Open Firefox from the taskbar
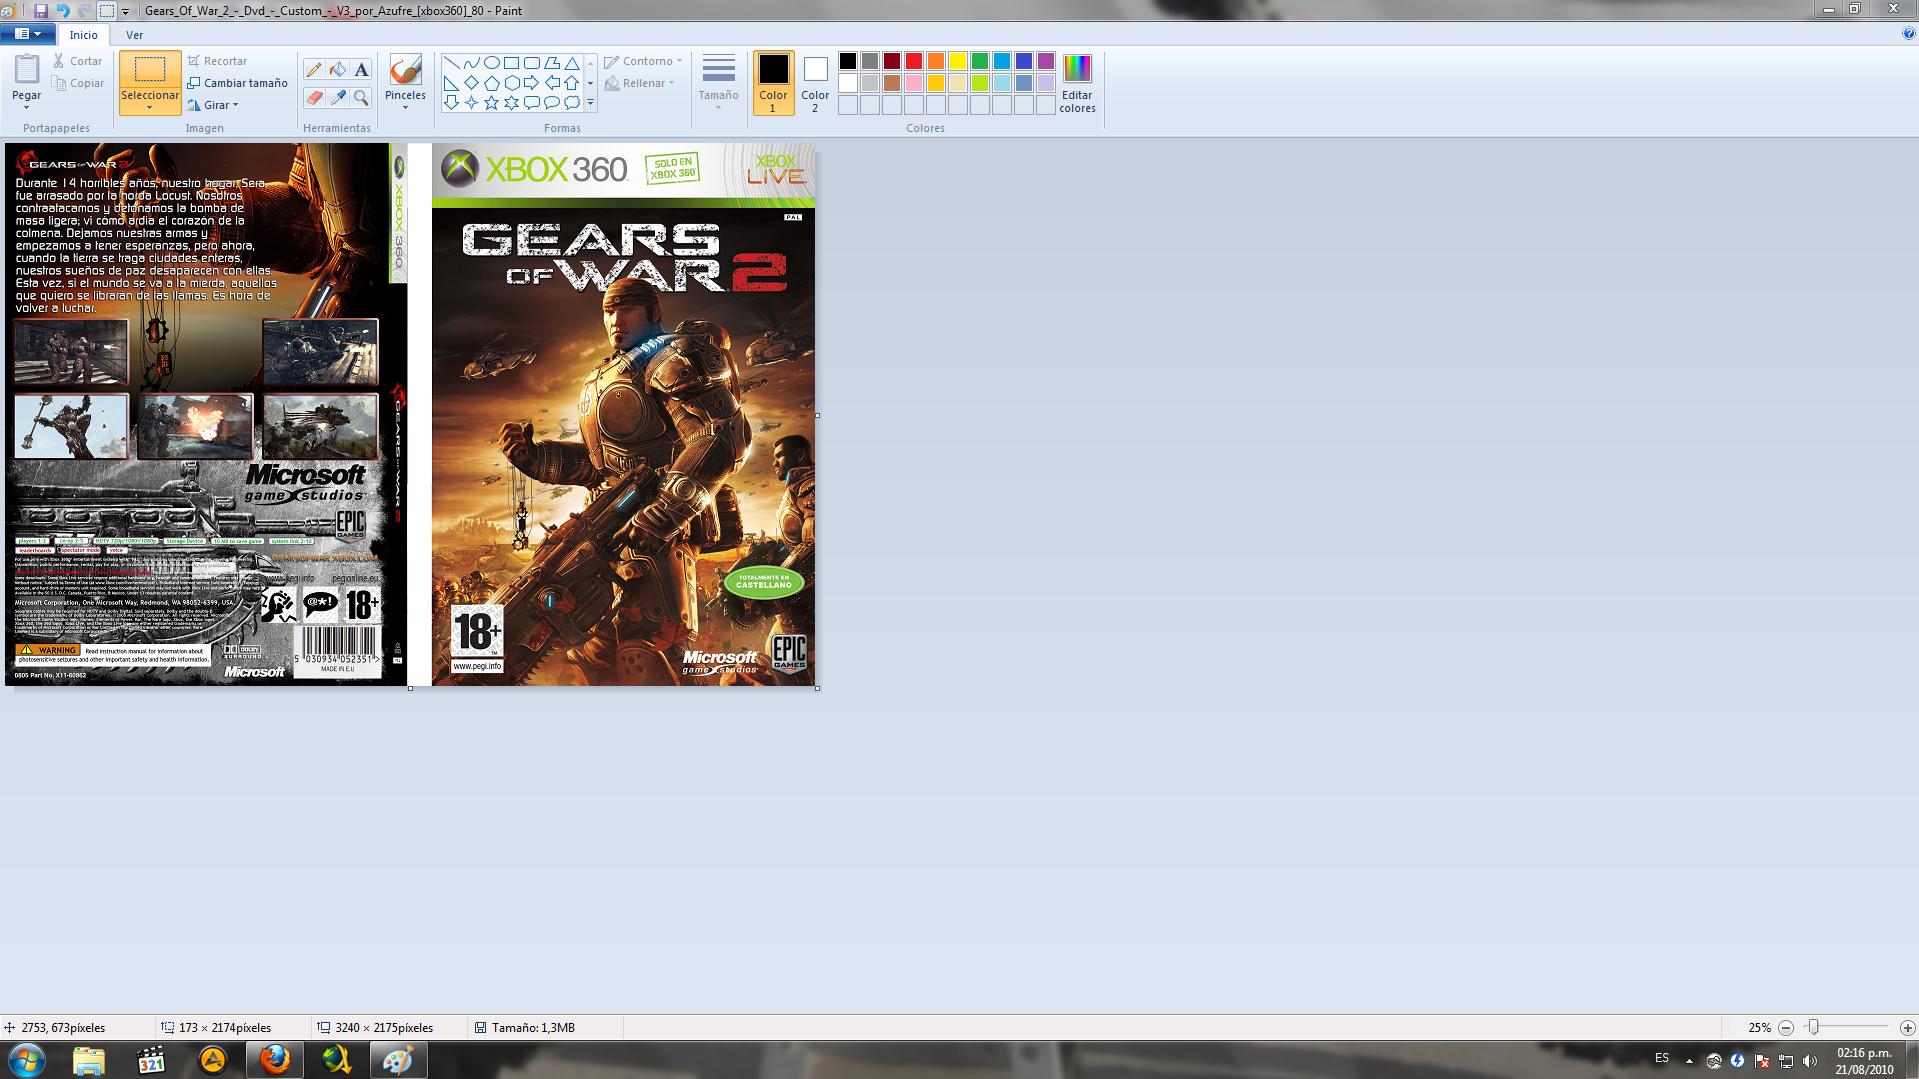Image resolution: width=1919 pixels, height=1079 pixels. pyautogui.click(x=274, y=1060)
